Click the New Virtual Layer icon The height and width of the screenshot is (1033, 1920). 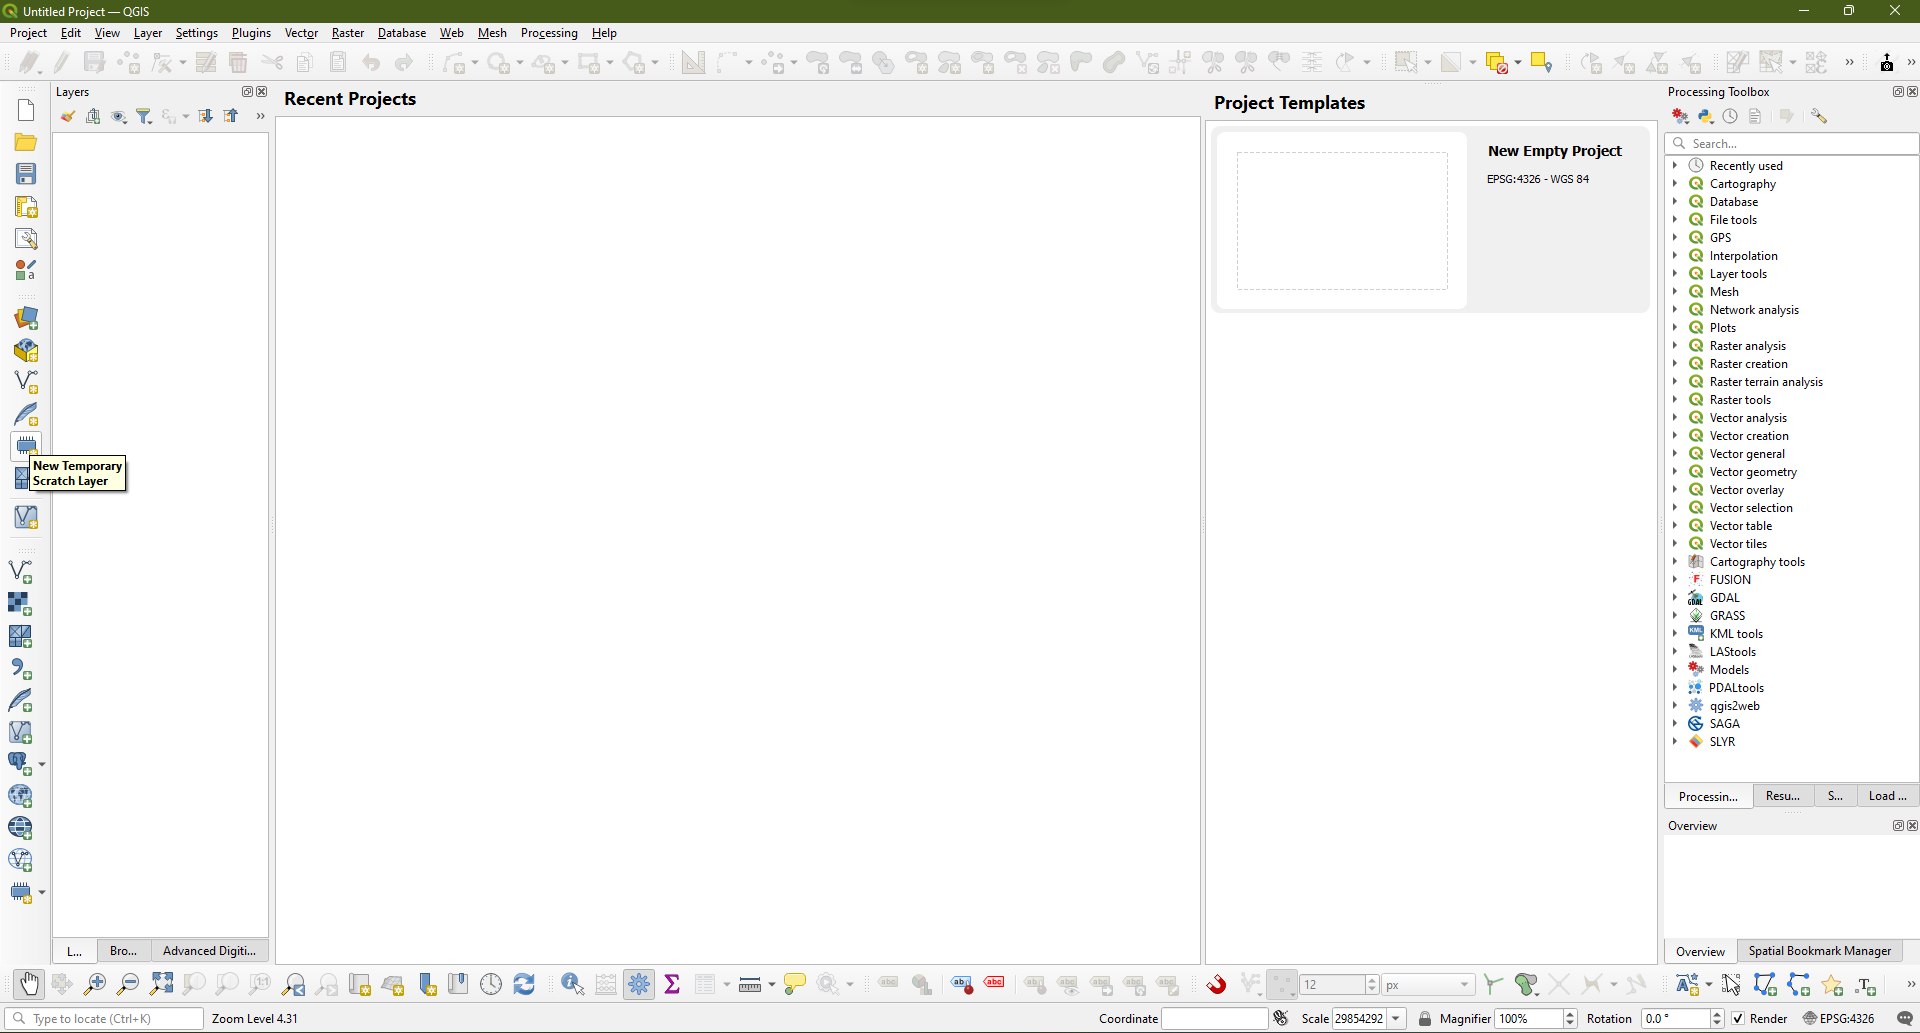point(26,516)
